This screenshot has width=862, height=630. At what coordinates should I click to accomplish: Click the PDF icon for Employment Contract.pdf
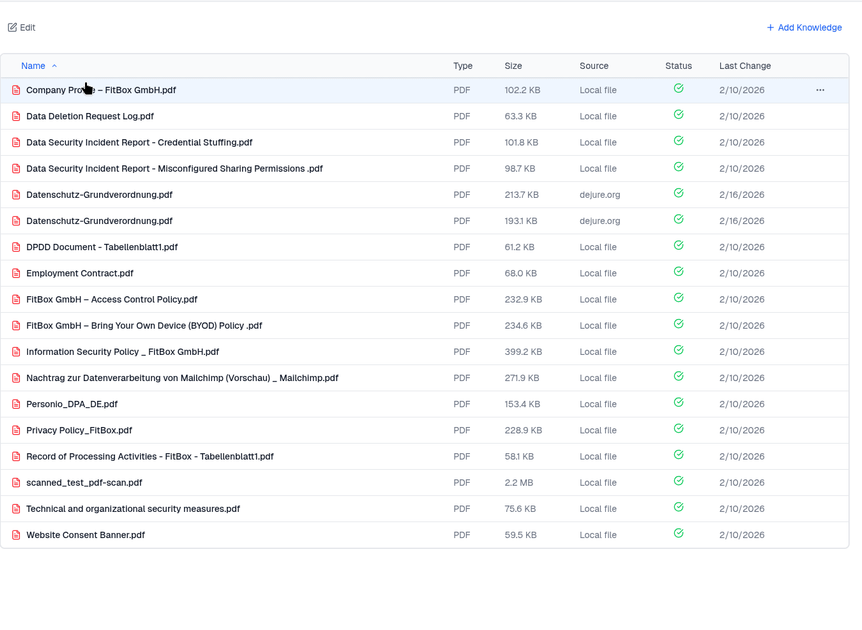pyautogui.click(x=16, y=273)
